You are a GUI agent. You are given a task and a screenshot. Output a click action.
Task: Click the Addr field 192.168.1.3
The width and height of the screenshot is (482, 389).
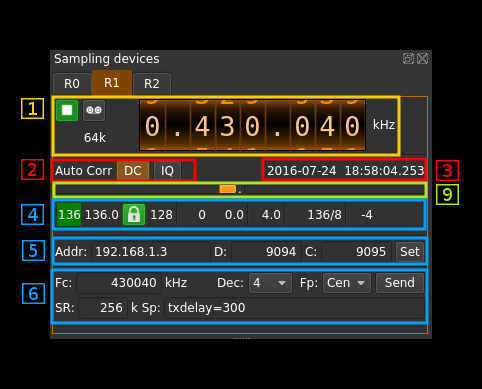point(151,252)
